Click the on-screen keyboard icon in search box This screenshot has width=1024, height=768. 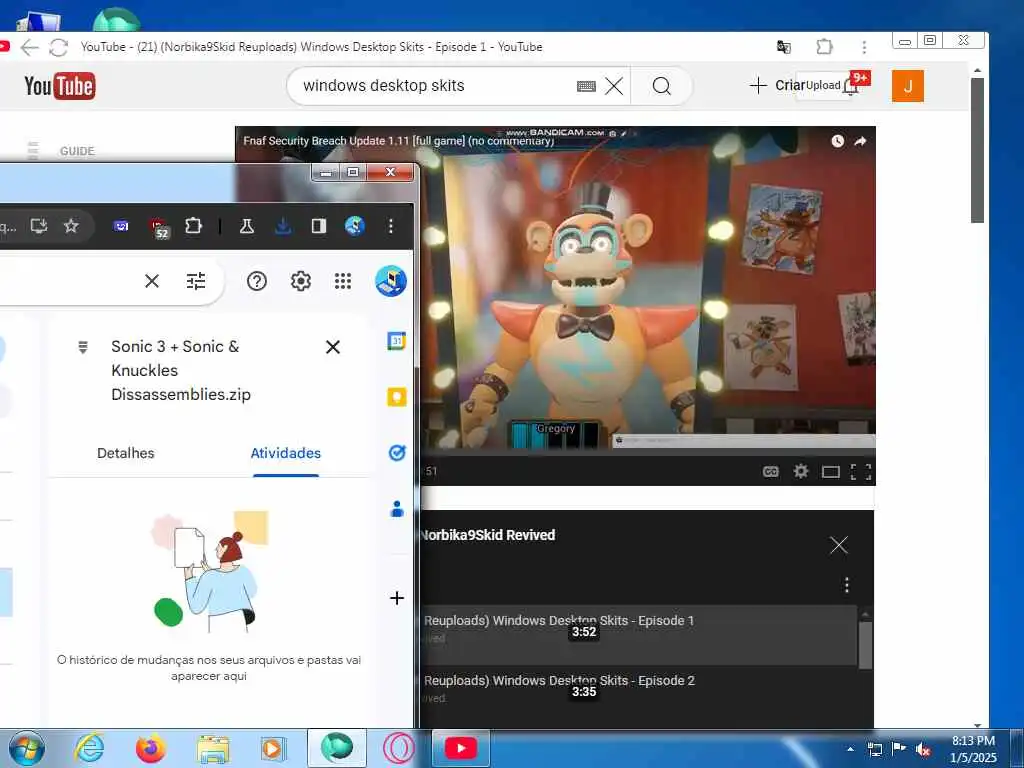pyautogui.click(x=586, y=86)
